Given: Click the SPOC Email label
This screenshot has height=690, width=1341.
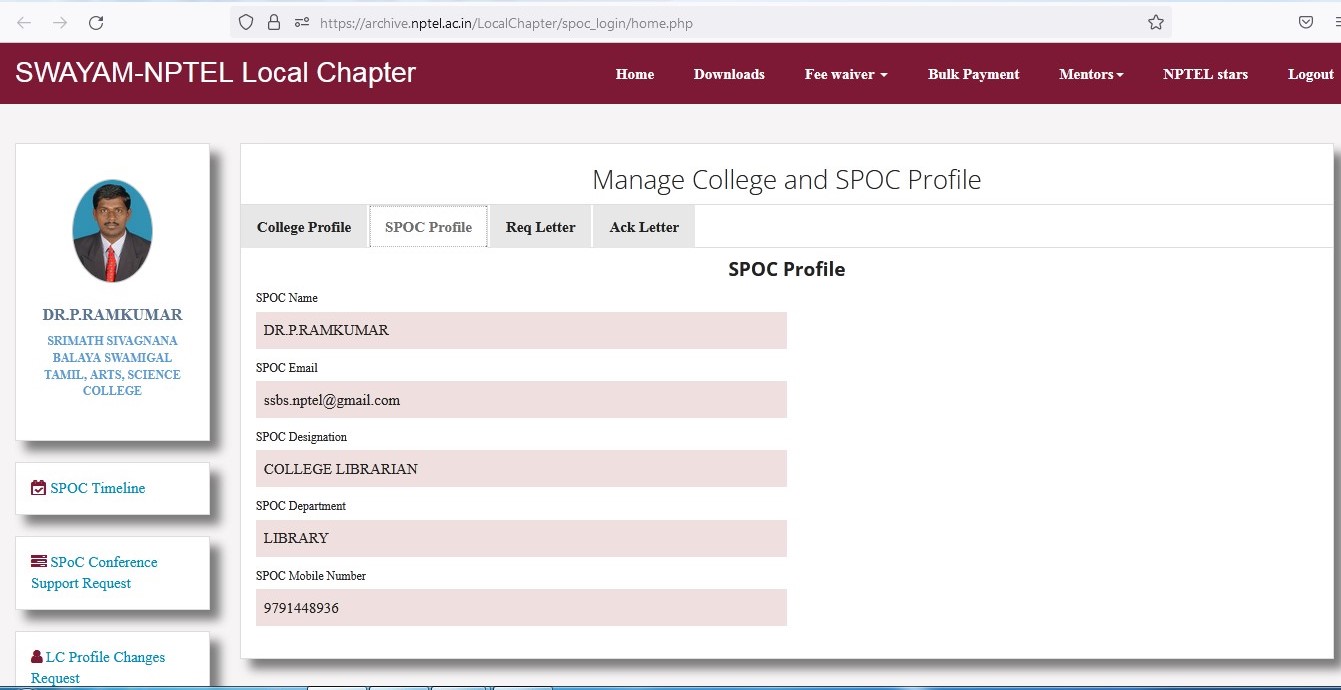Looking at the screenshot, I should pos(287,367).
